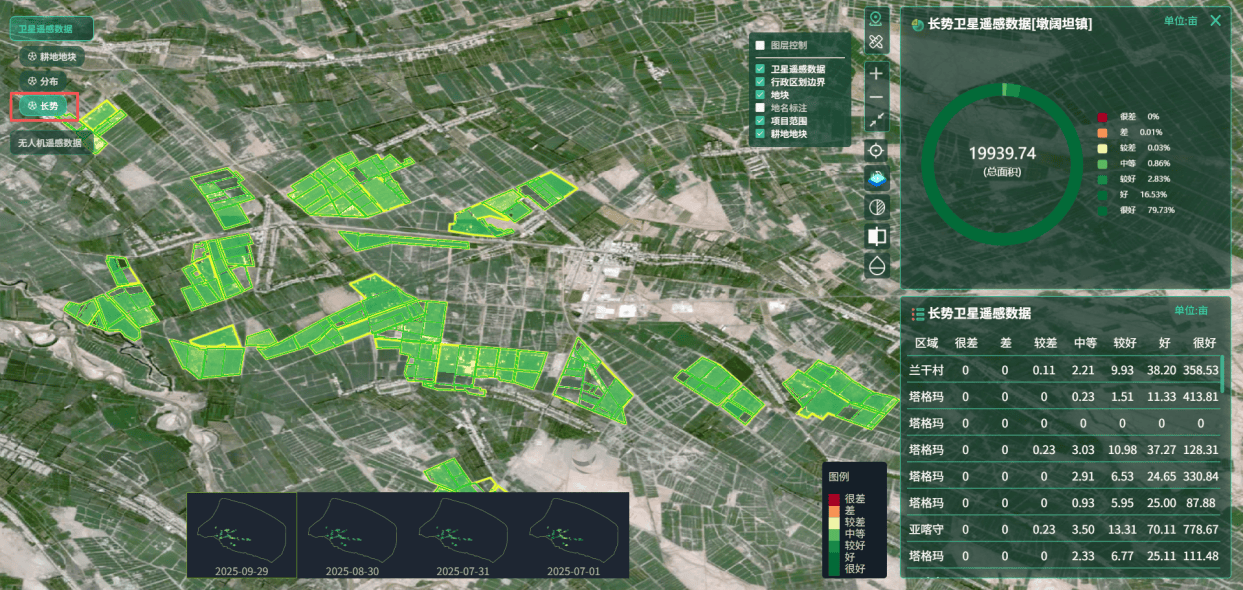Close the 长势卫星遥感数据 chart panel
Screen dimensions: 1243x590
1215,20
